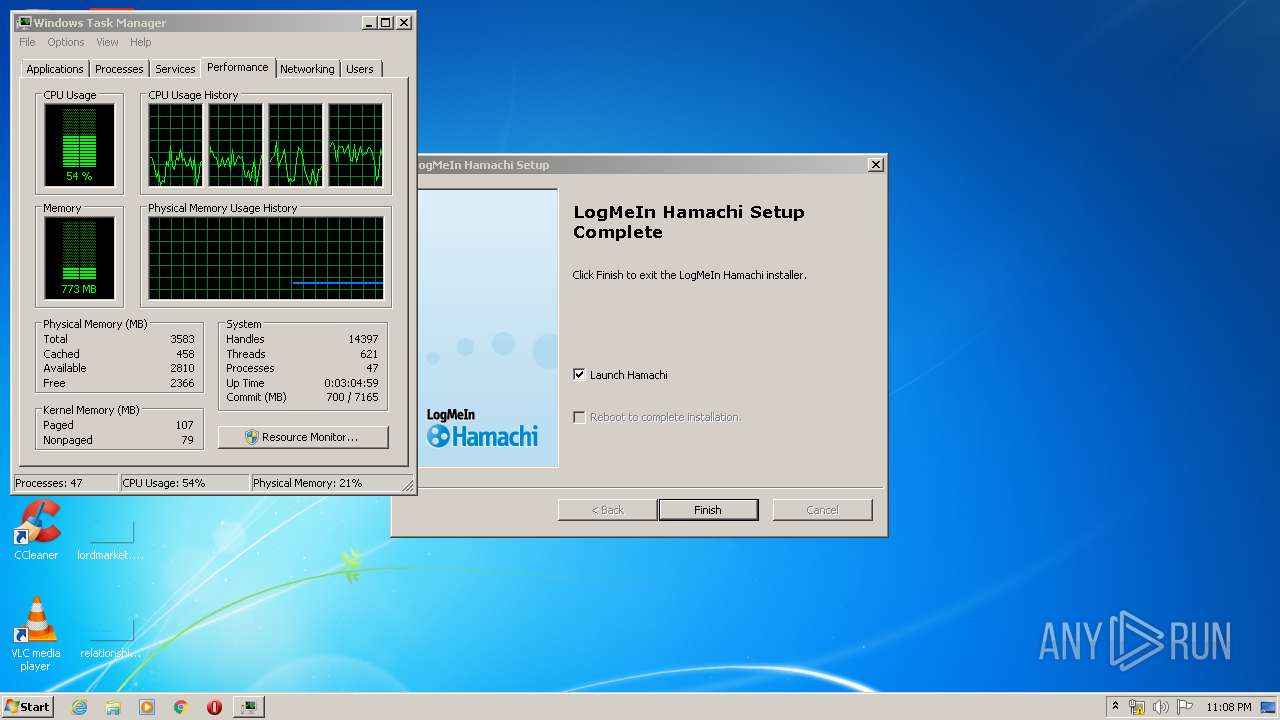Click the last CPU Usage History graph
The height and width of the screenshot is (720, 1280).
[x=356, y=145]
